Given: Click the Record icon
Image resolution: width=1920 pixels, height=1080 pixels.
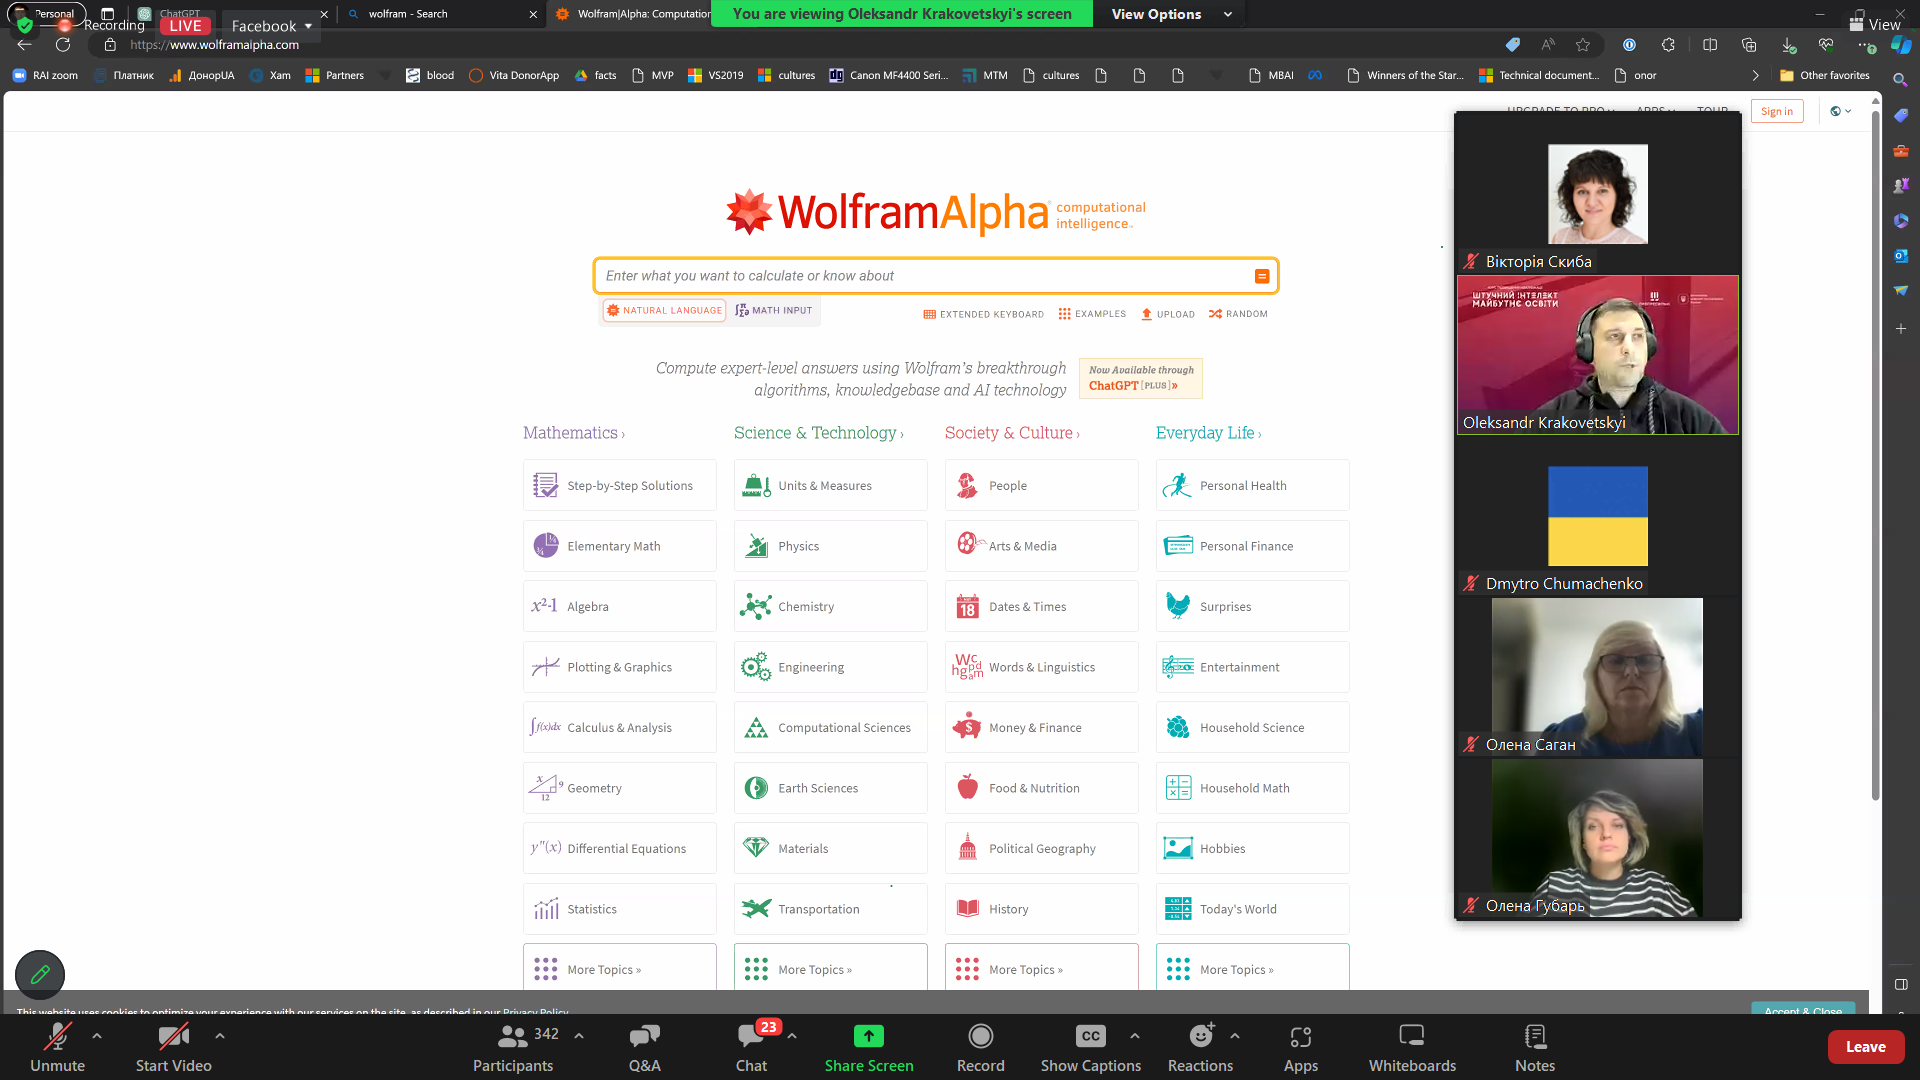Looking at the screenshot, I should pyautogui.click(x=980, y=1037).
